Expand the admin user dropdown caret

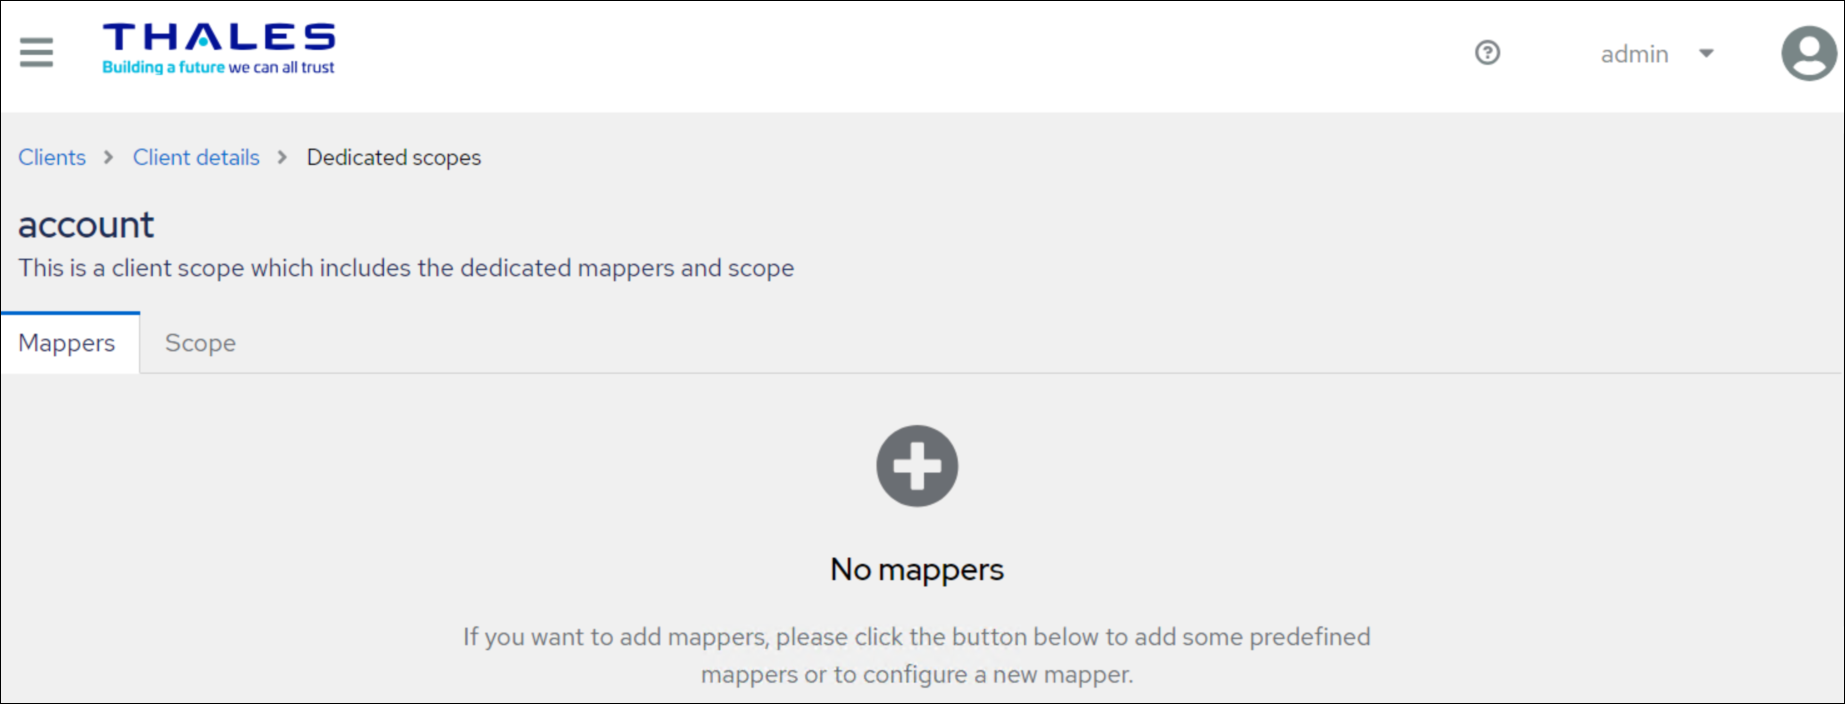(1706, 54)
